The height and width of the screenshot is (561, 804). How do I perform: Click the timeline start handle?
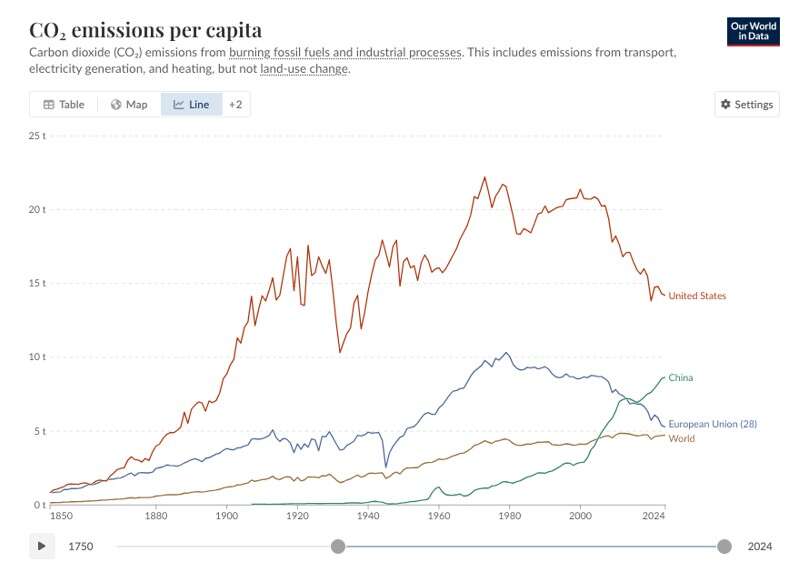click(338, 546)
